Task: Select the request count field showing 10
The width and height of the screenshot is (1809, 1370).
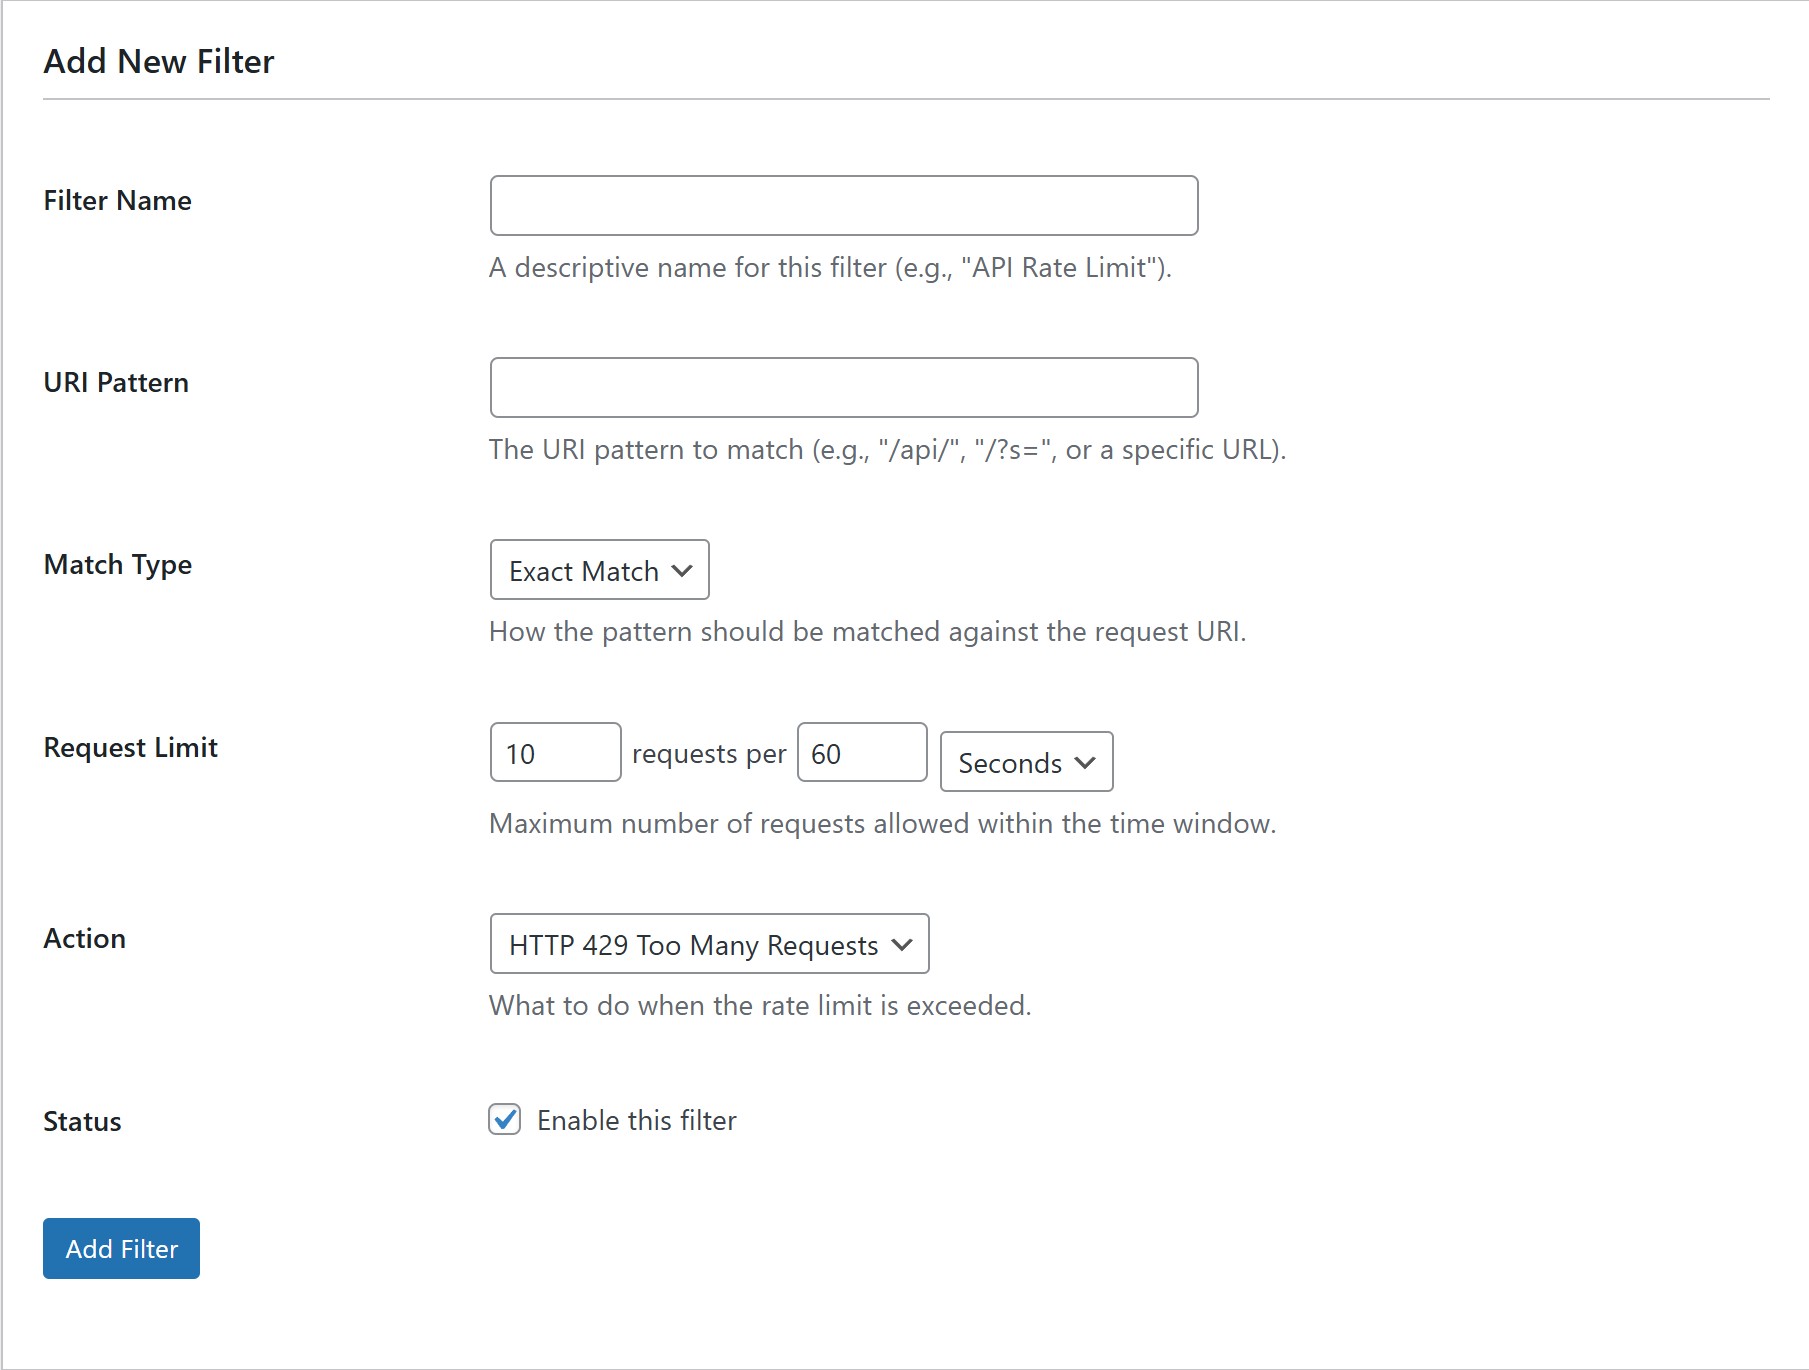Action: click(554, 752)
